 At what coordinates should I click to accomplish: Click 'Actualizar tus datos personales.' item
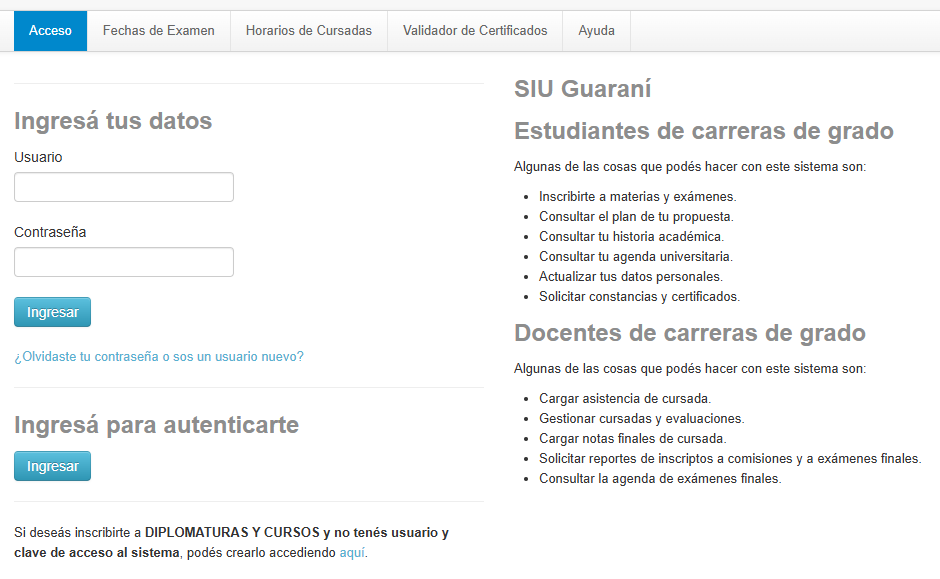(x=631, y=276)
